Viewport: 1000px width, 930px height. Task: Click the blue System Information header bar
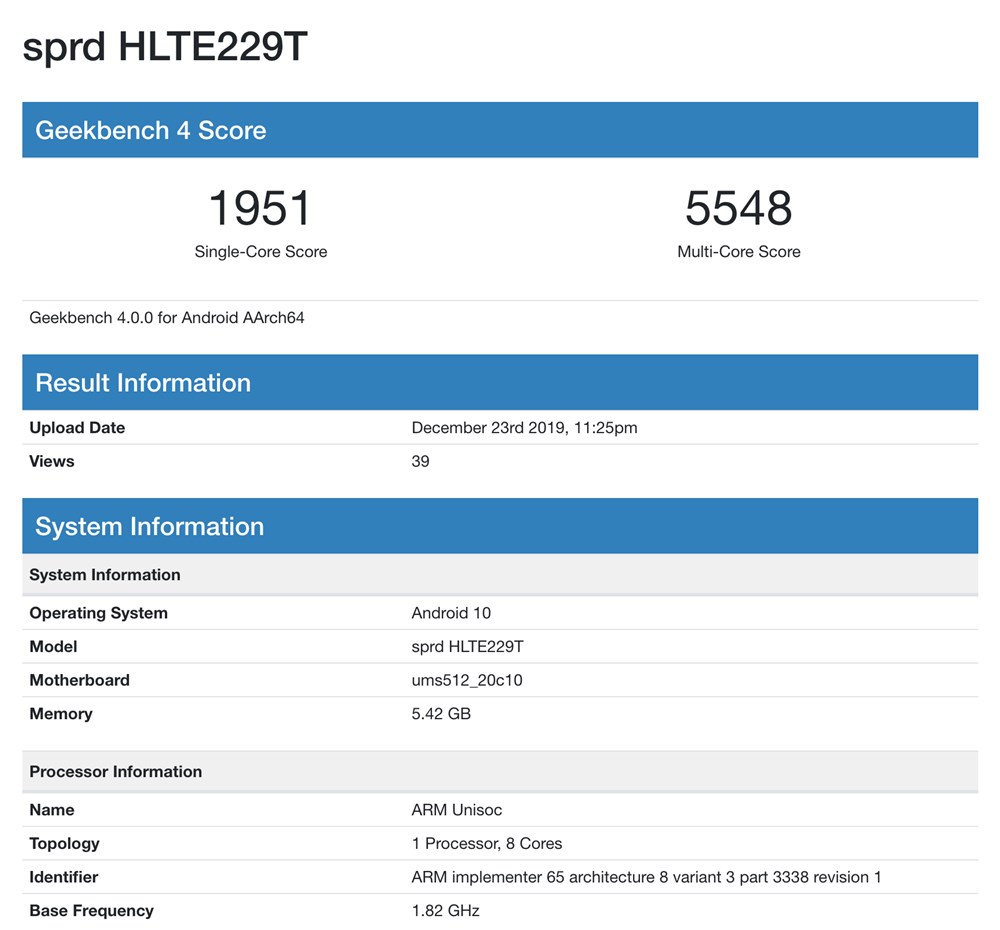pyautogui.click(x=500, y=527)
